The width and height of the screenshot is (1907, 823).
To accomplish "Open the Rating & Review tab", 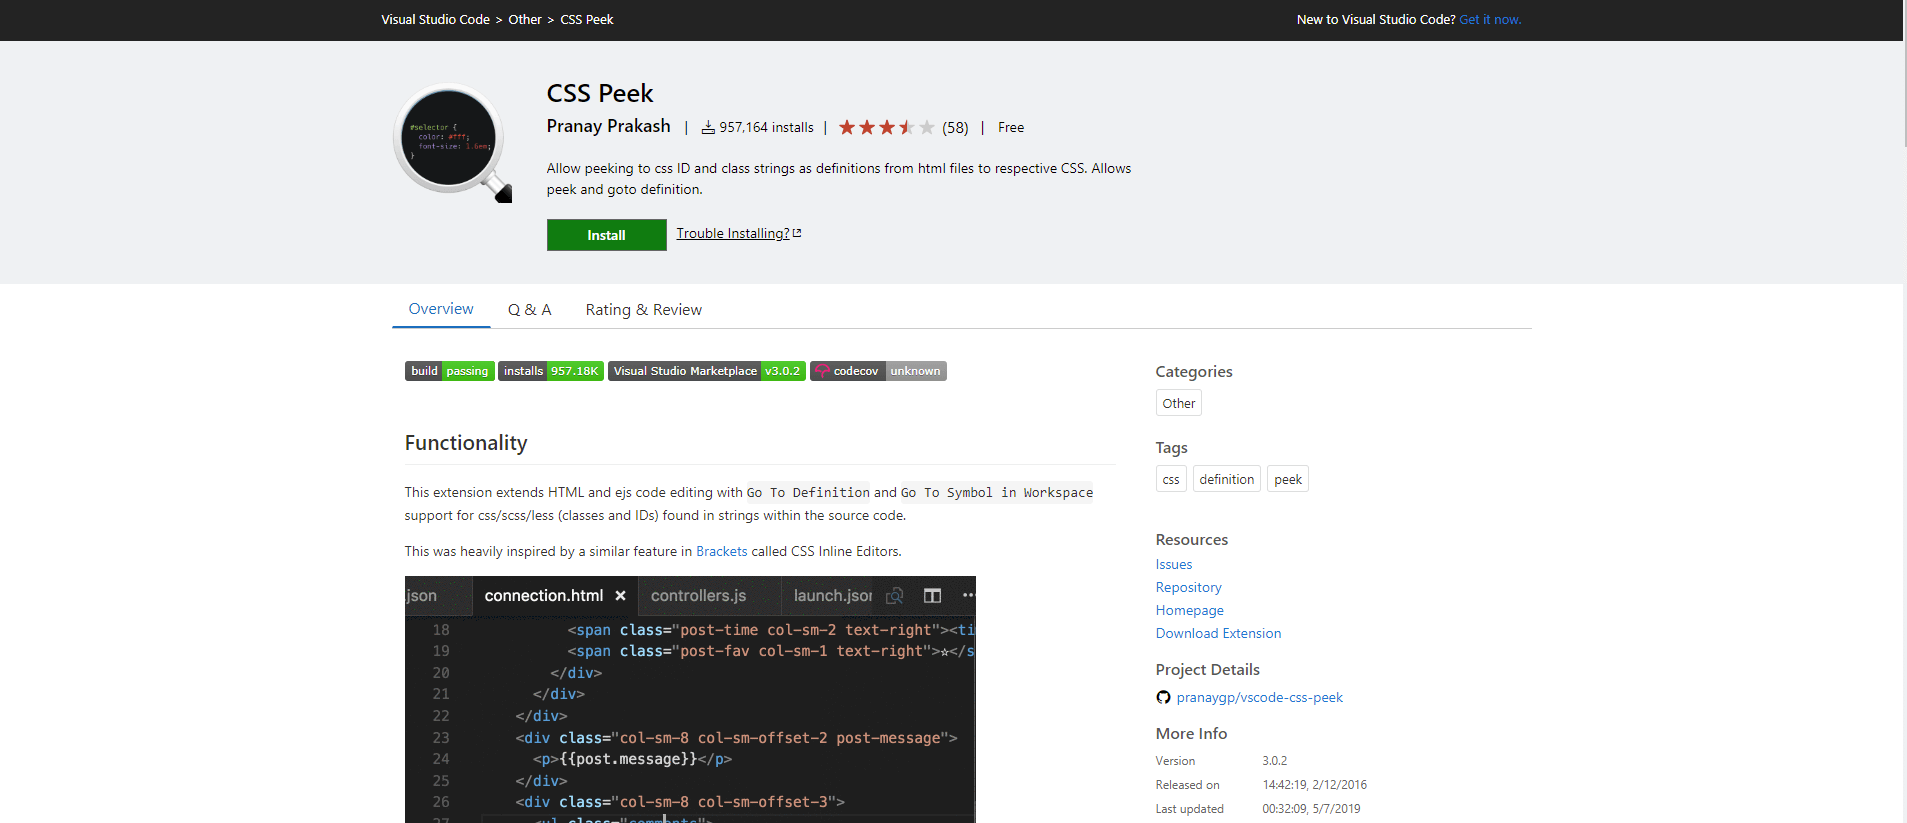I will point(644,310).
